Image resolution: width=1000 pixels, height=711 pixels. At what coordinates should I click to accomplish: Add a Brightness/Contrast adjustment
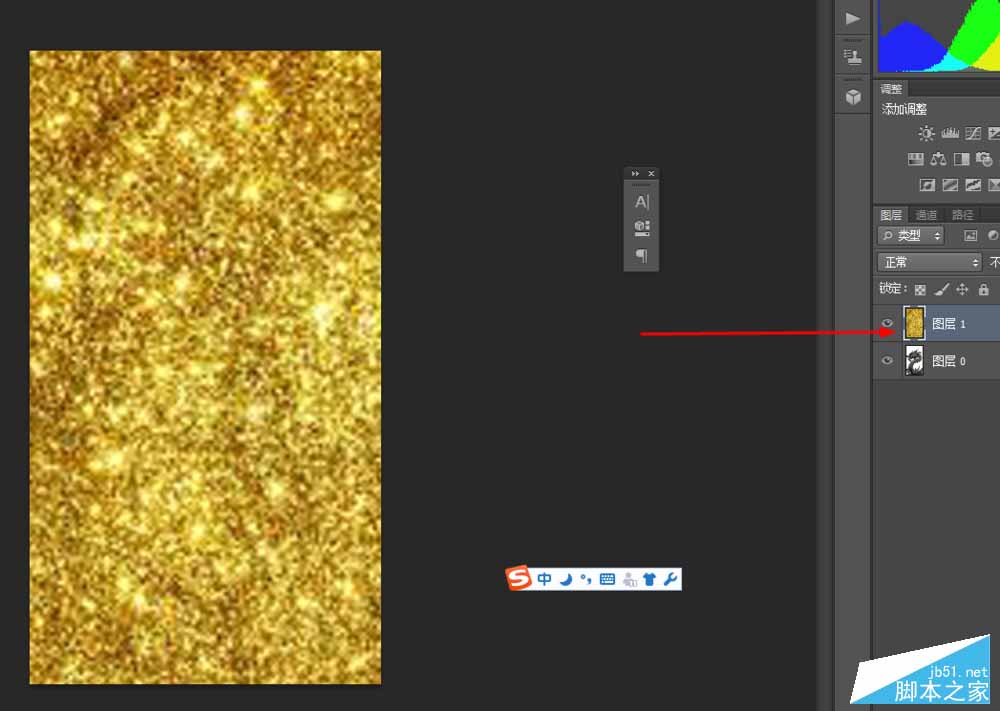pyautogui.click(x=926, y=133)
